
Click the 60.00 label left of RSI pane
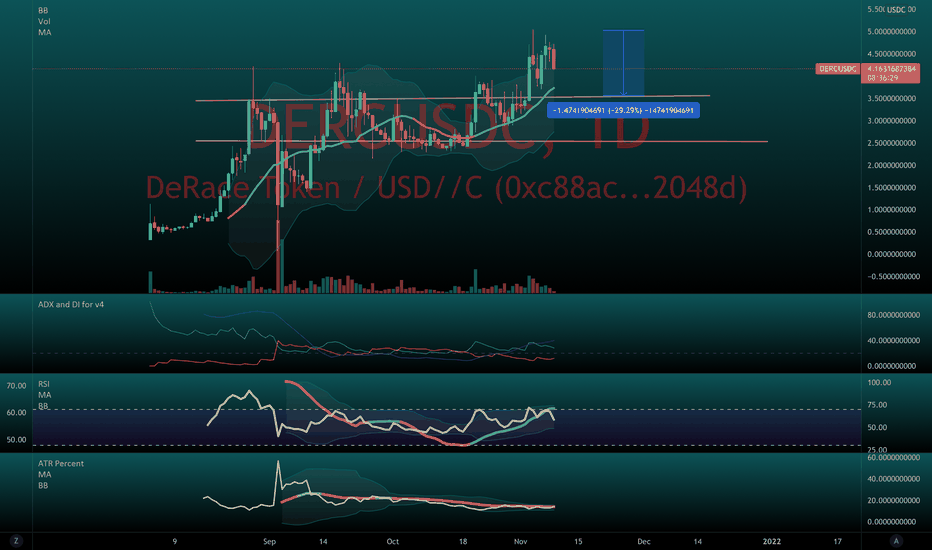[x=16, y=413]
